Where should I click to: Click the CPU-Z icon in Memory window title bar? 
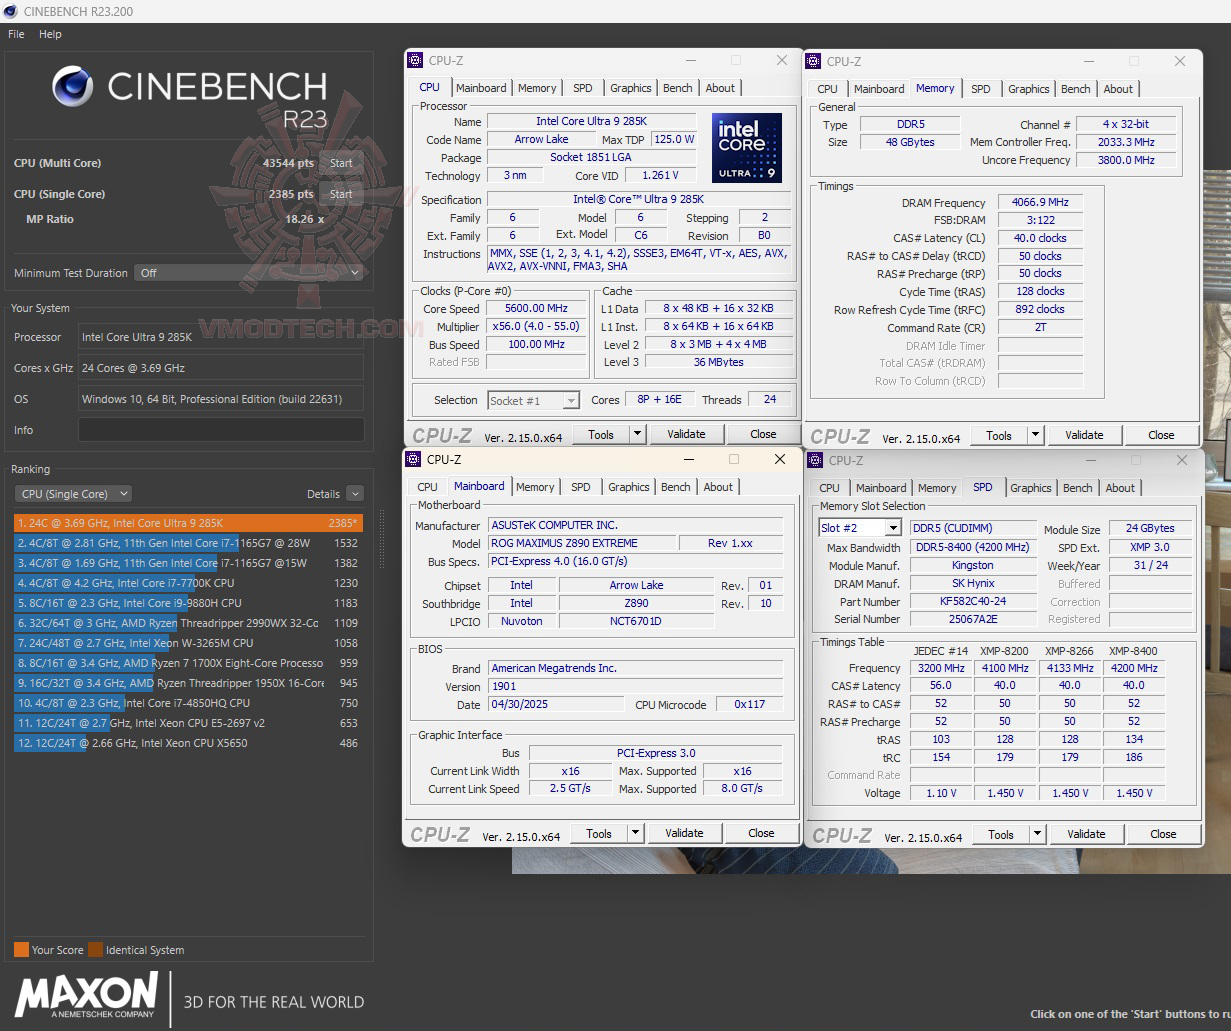(814, 61)
